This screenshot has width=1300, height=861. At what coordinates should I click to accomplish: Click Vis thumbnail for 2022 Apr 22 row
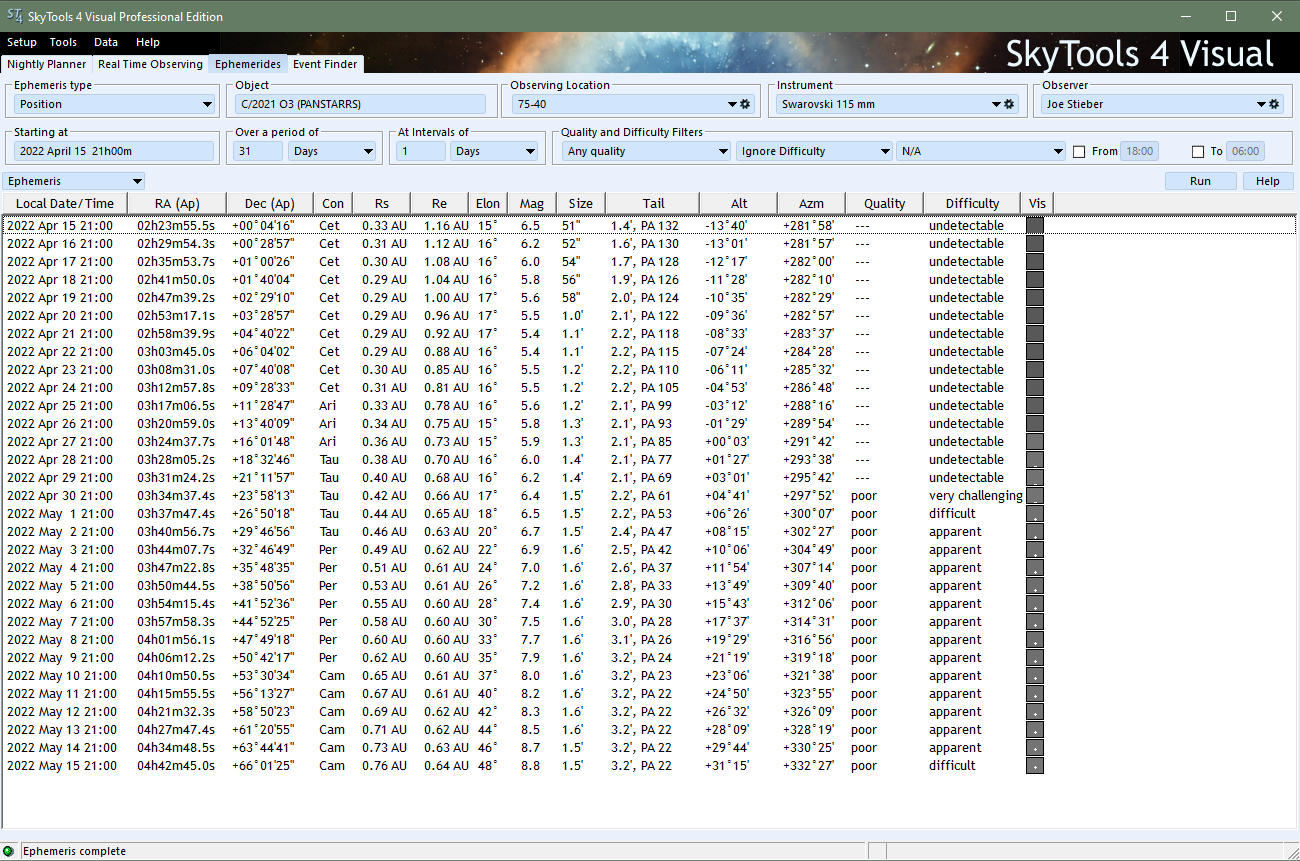tap(1035, 352)
